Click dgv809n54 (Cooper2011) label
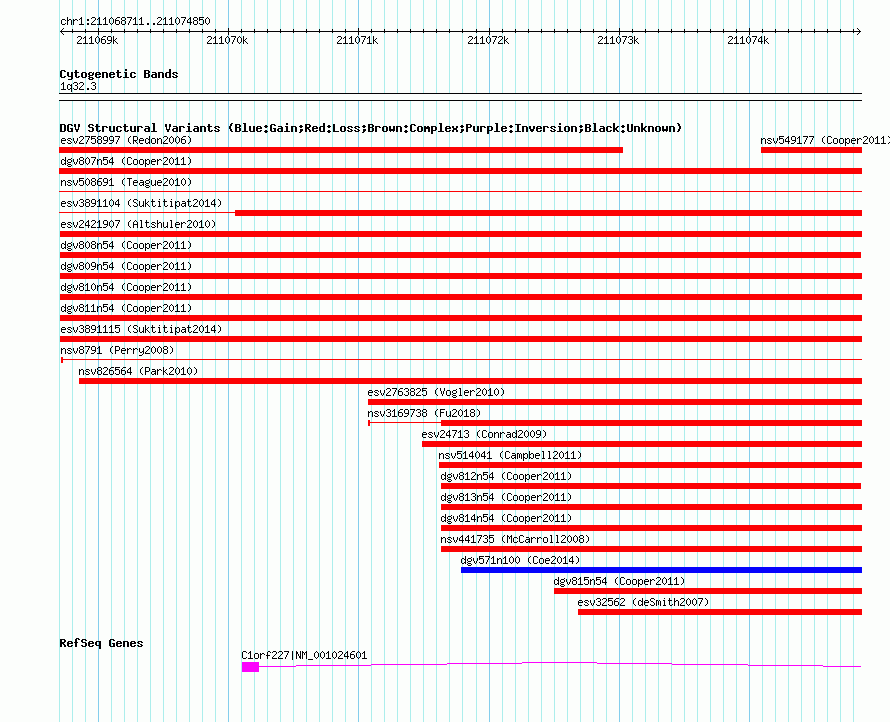The width and height of the screenshot is (890, 722). [x=126, y=266]
